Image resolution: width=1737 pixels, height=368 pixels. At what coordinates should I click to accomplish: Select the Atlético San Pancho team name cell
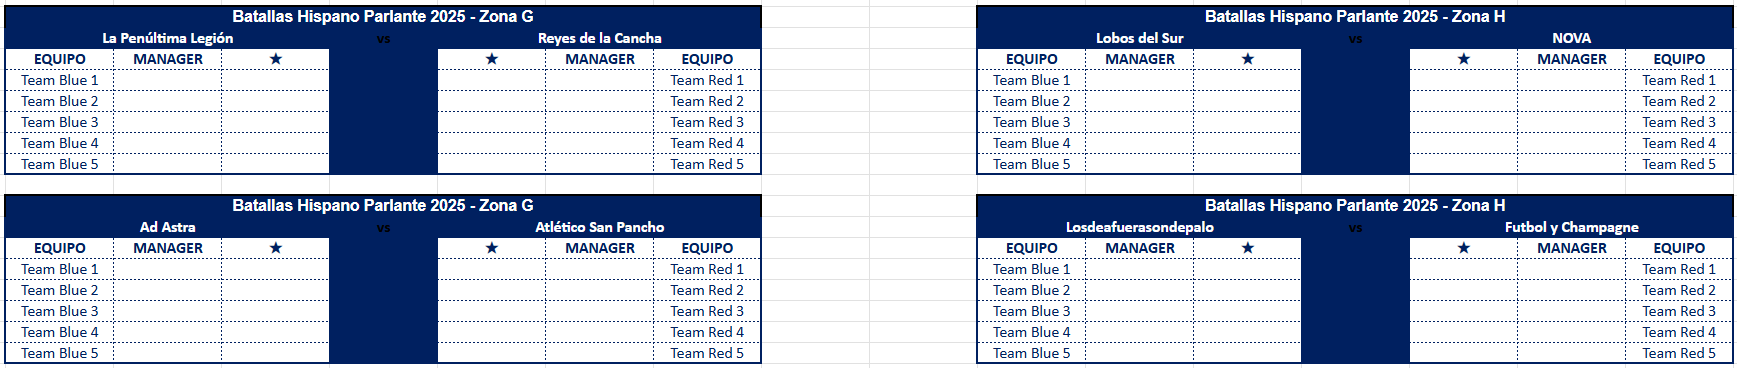click(x=600, y=227)
